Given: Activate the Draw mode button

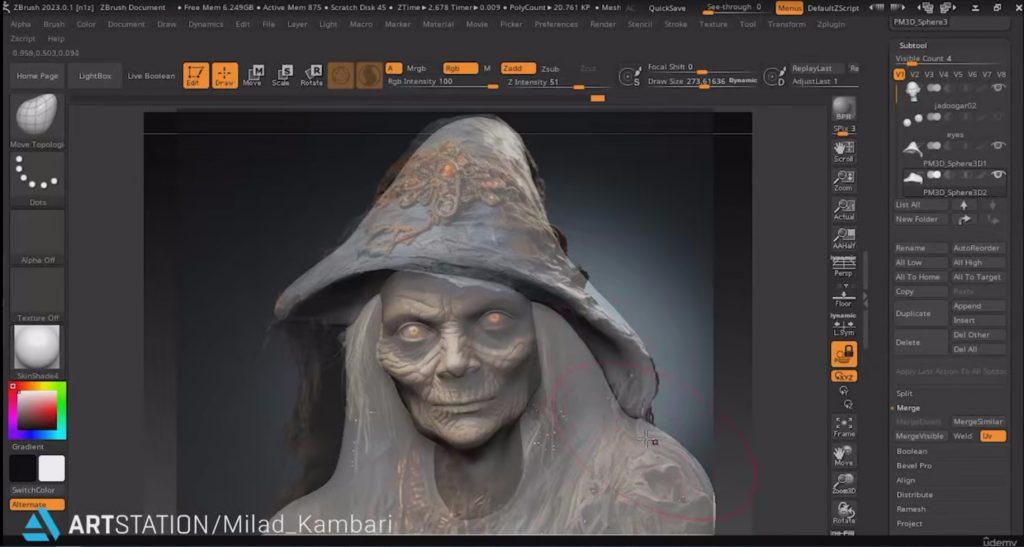Looking at the screenshot, I should (x=225, y=76).
